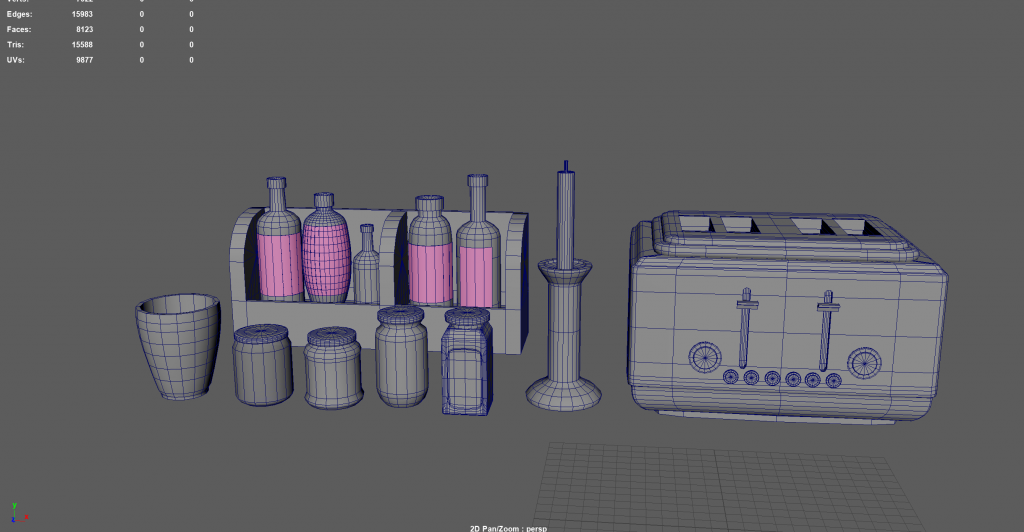The height and width of the screenshot is (532, 1024).
Task: Select the small unlabeled bottle in the rack
Action: [366, 264]
